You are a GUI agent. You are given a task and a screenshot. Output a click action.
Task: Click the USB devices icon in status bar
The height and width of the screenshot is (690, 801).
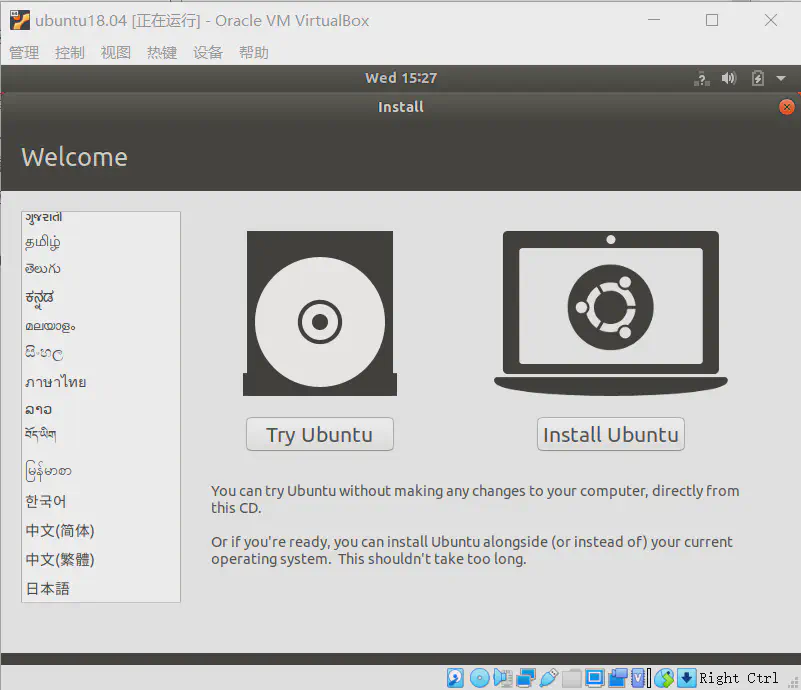click(548, 678)
